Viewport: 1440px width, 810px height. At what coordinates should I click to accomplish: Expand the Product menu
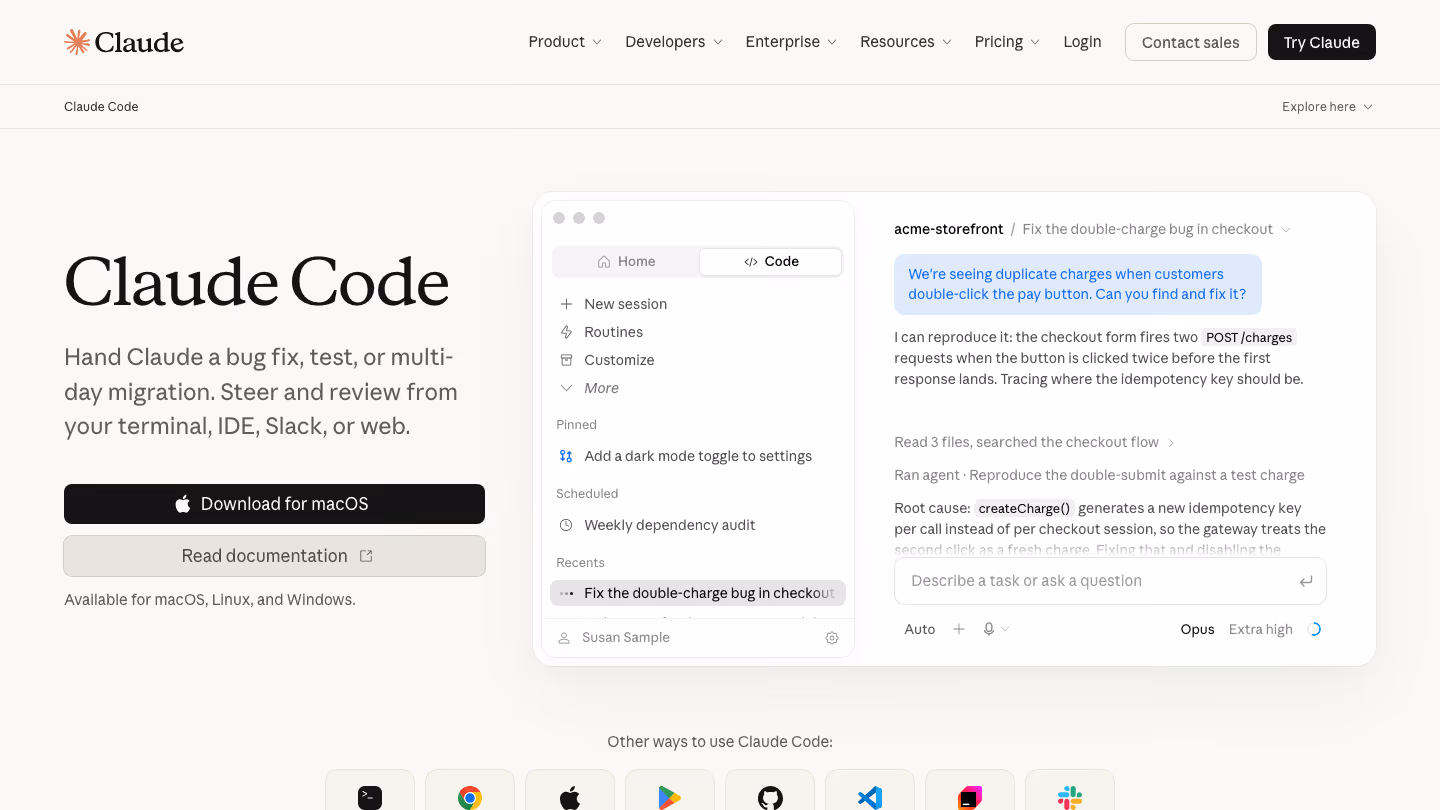(565, 42)
